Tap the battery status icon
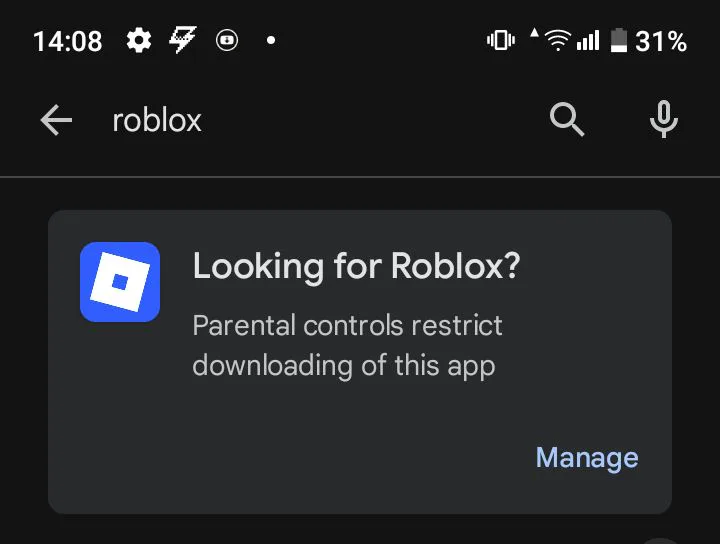Image resolution: width=720 pixels, height=544 pixels. [619, 40]
